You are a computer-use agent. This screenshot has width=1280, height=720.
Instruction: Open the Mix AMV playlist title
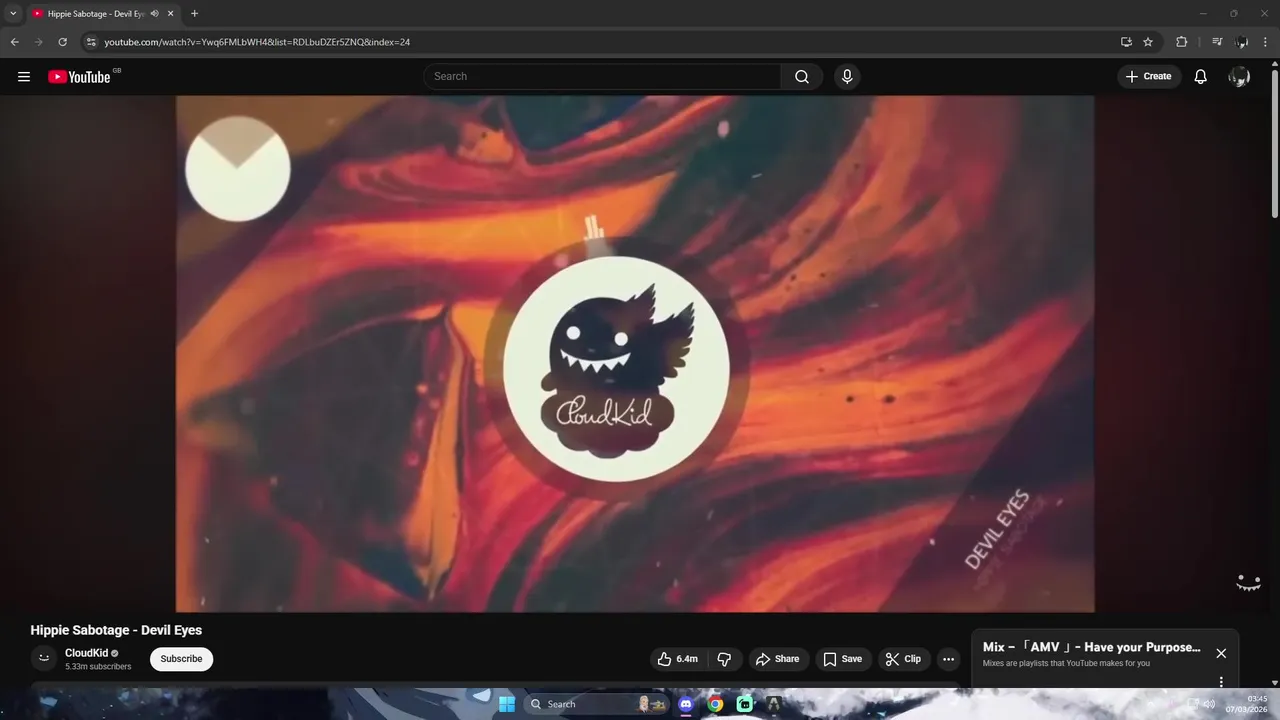click(1091, 647)
